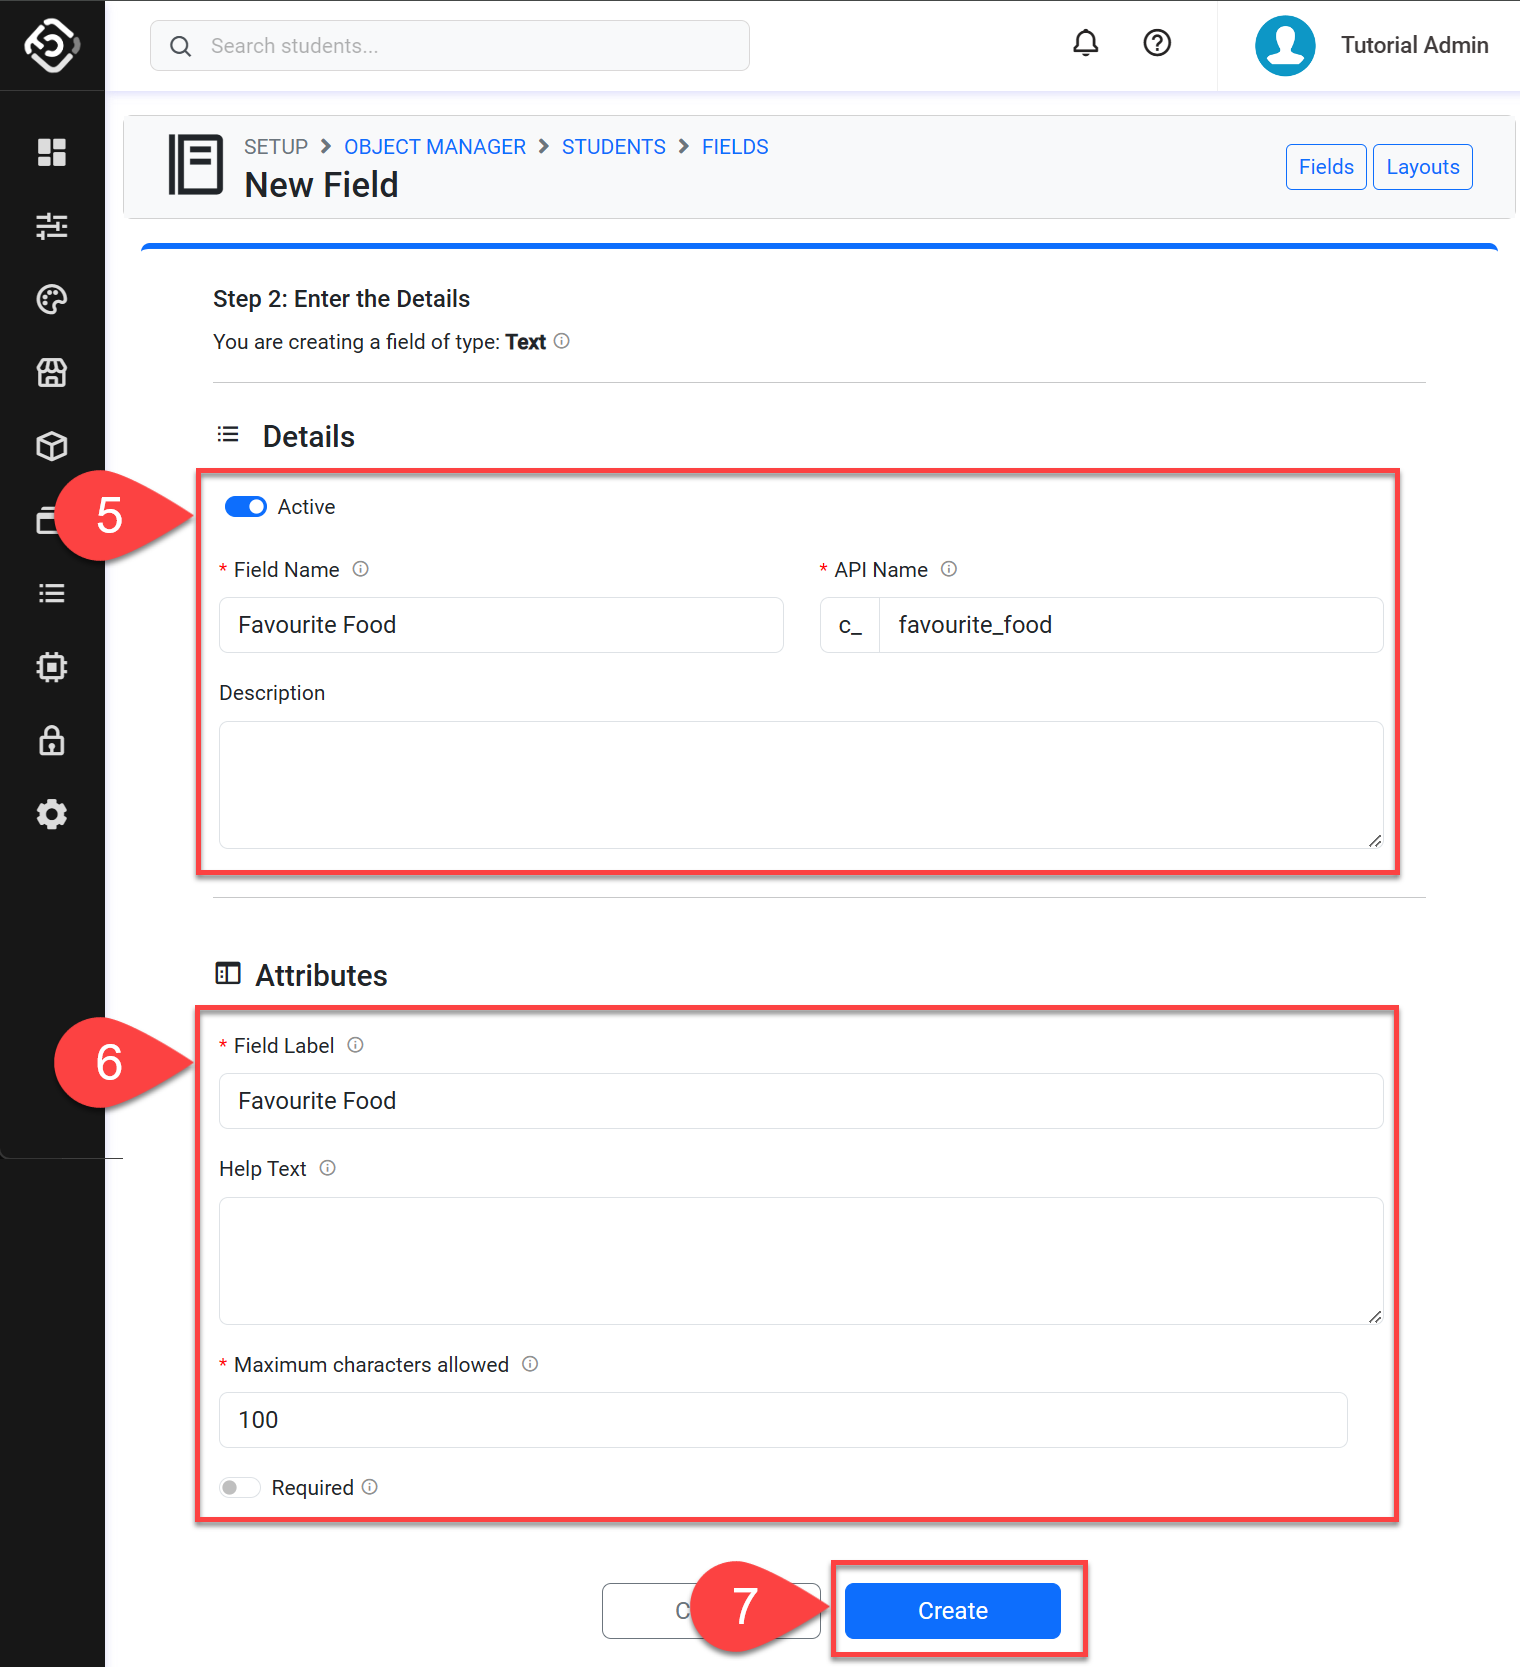Switch to the Layouts tab button
The image size is (1520, 1667).
1422,167
